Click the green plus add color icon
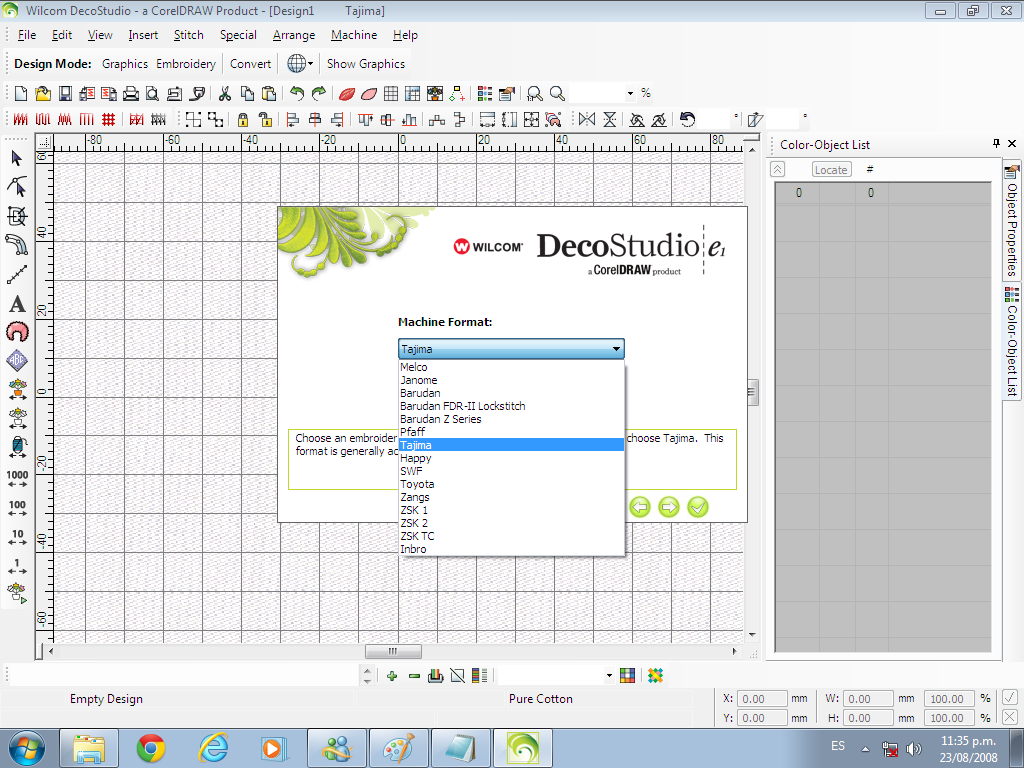The width and height of the screenshot is (1024, 768). [x=392, y=676]
